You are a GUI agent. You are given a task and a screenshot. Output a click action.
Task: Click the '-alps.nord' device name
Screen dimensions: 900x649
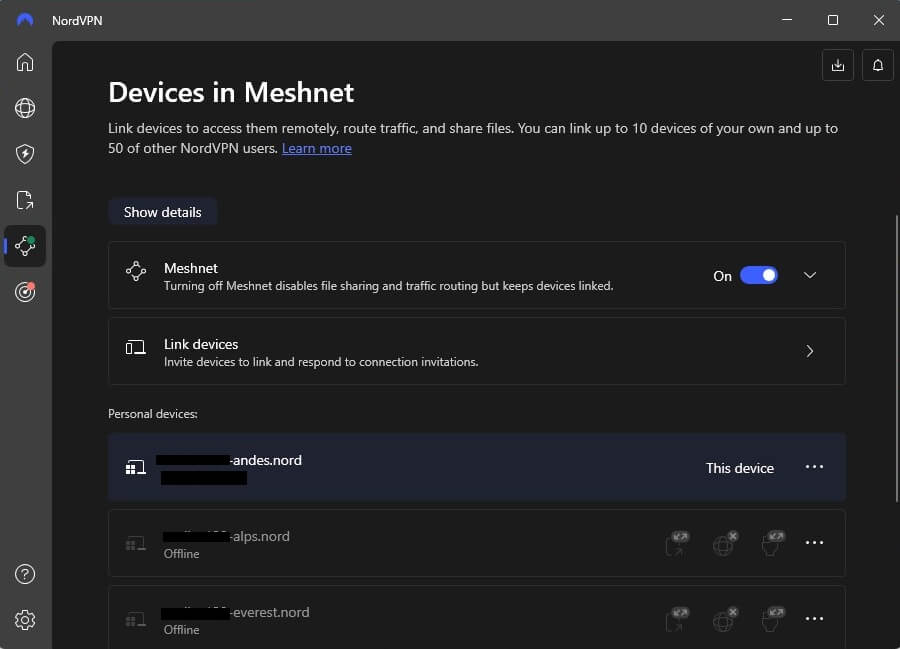pos(259,537)
